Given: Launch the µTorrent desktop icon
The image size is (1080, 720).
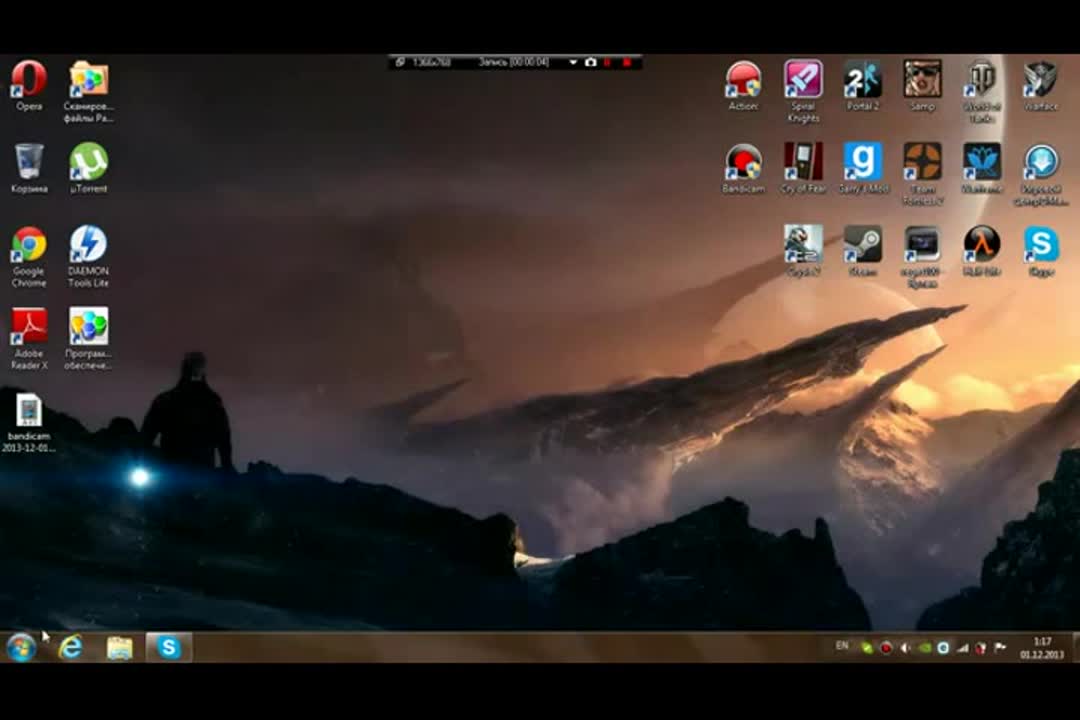Looking at the screenshot, I should click(88, 163).
